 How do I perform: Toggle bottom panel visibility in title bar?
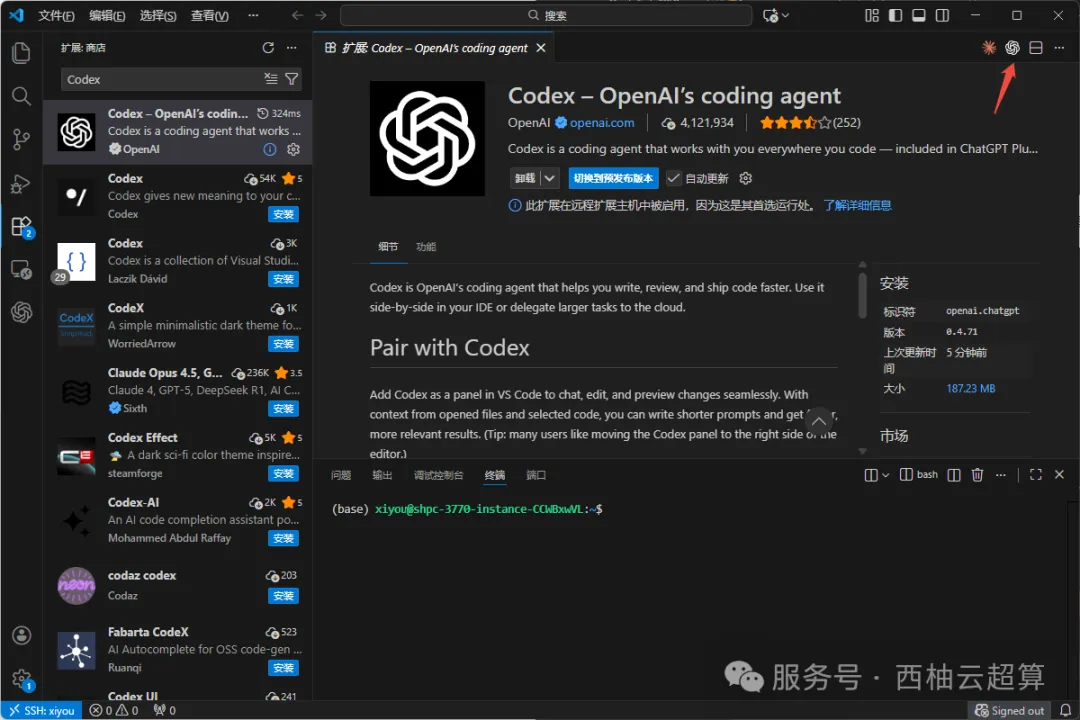(x=919, y=15)
